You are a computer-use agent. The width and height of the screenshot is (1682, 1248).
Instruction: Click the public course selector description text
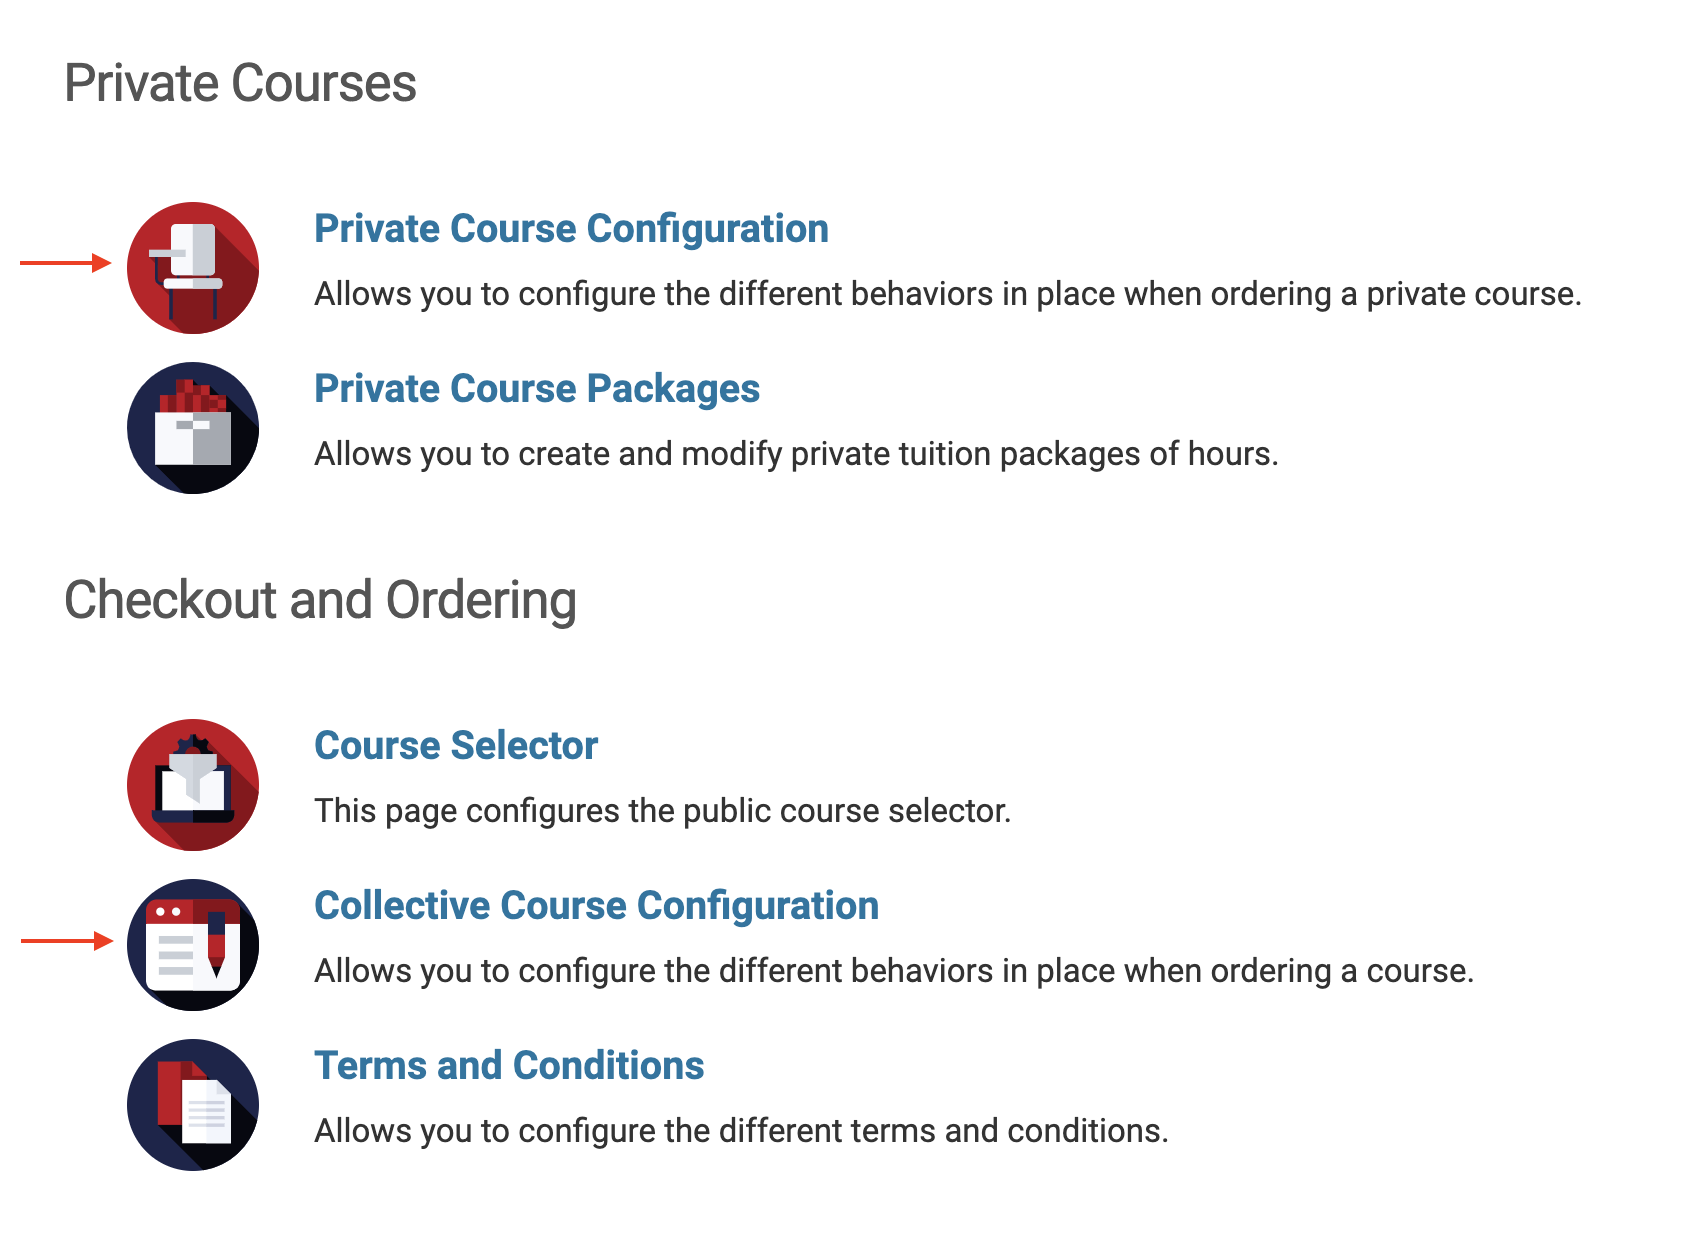tap(662, 811)
